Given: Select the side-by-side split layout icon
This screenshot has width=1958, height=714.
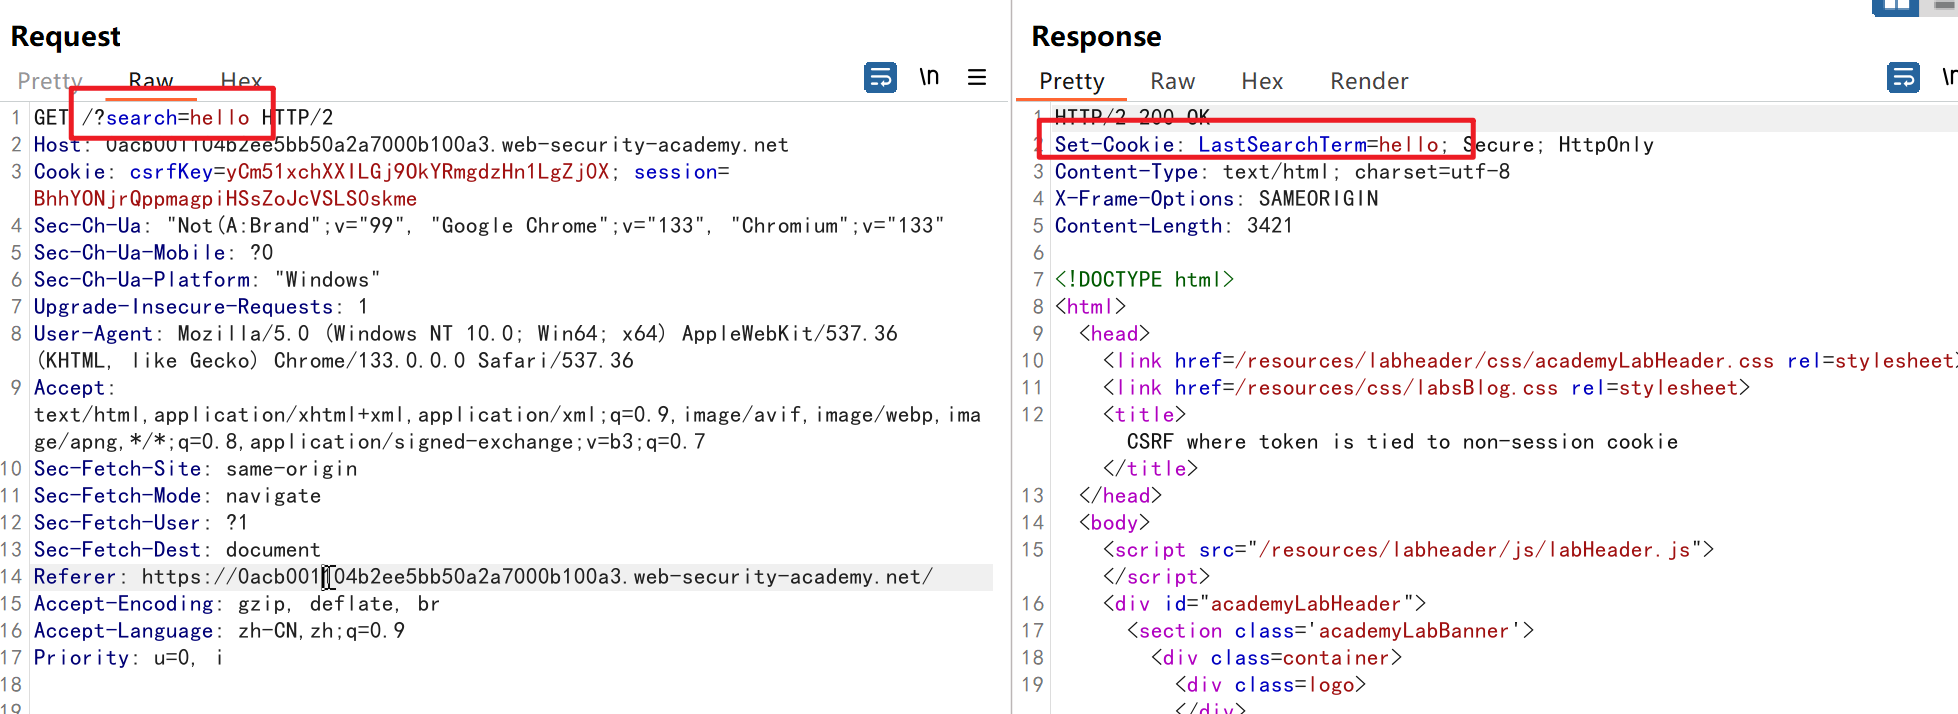Looking at the screenshot, I should pyautogui.click(x=1894, y=6).
